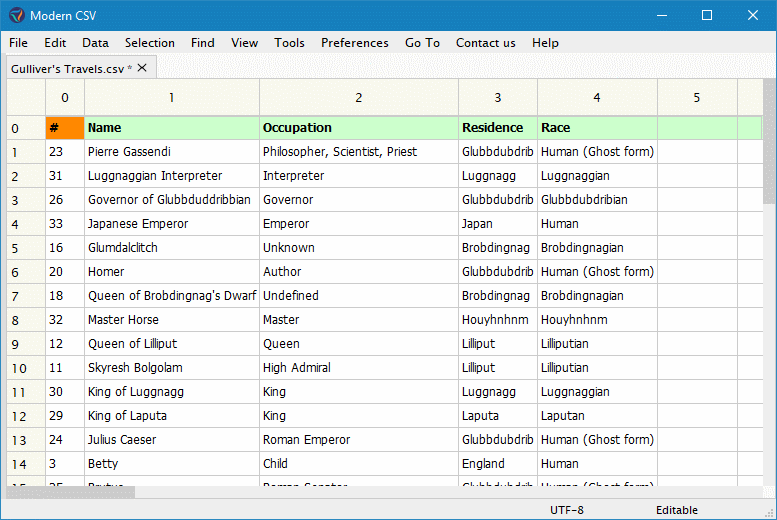Select the 'Betty' cell

172,464
